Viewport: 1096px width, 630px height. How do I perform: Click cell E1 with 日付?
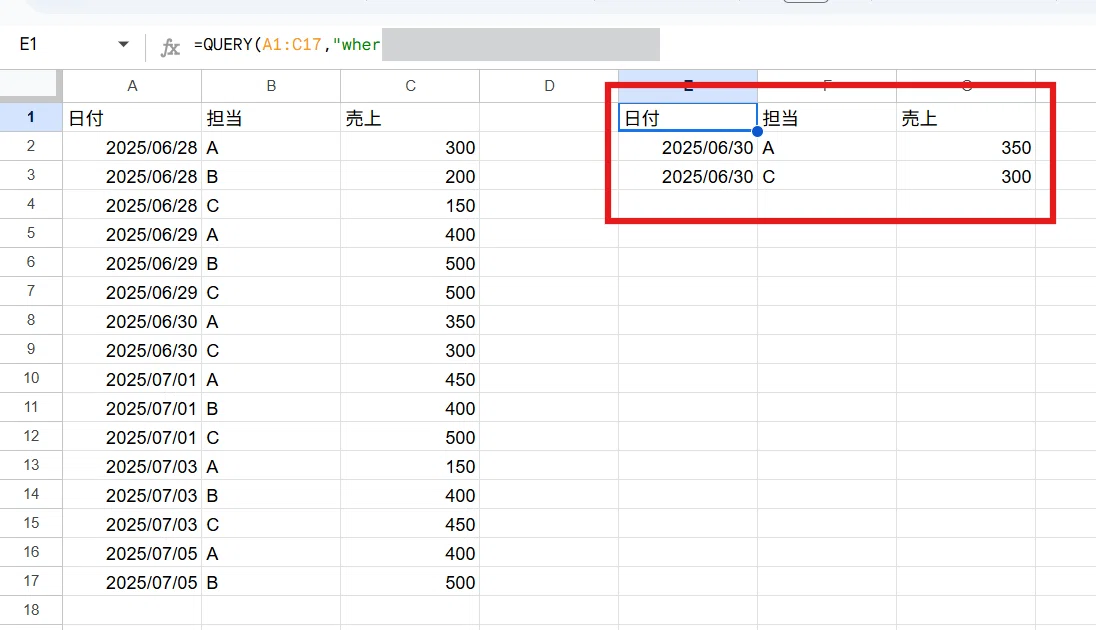coord(688,117)
